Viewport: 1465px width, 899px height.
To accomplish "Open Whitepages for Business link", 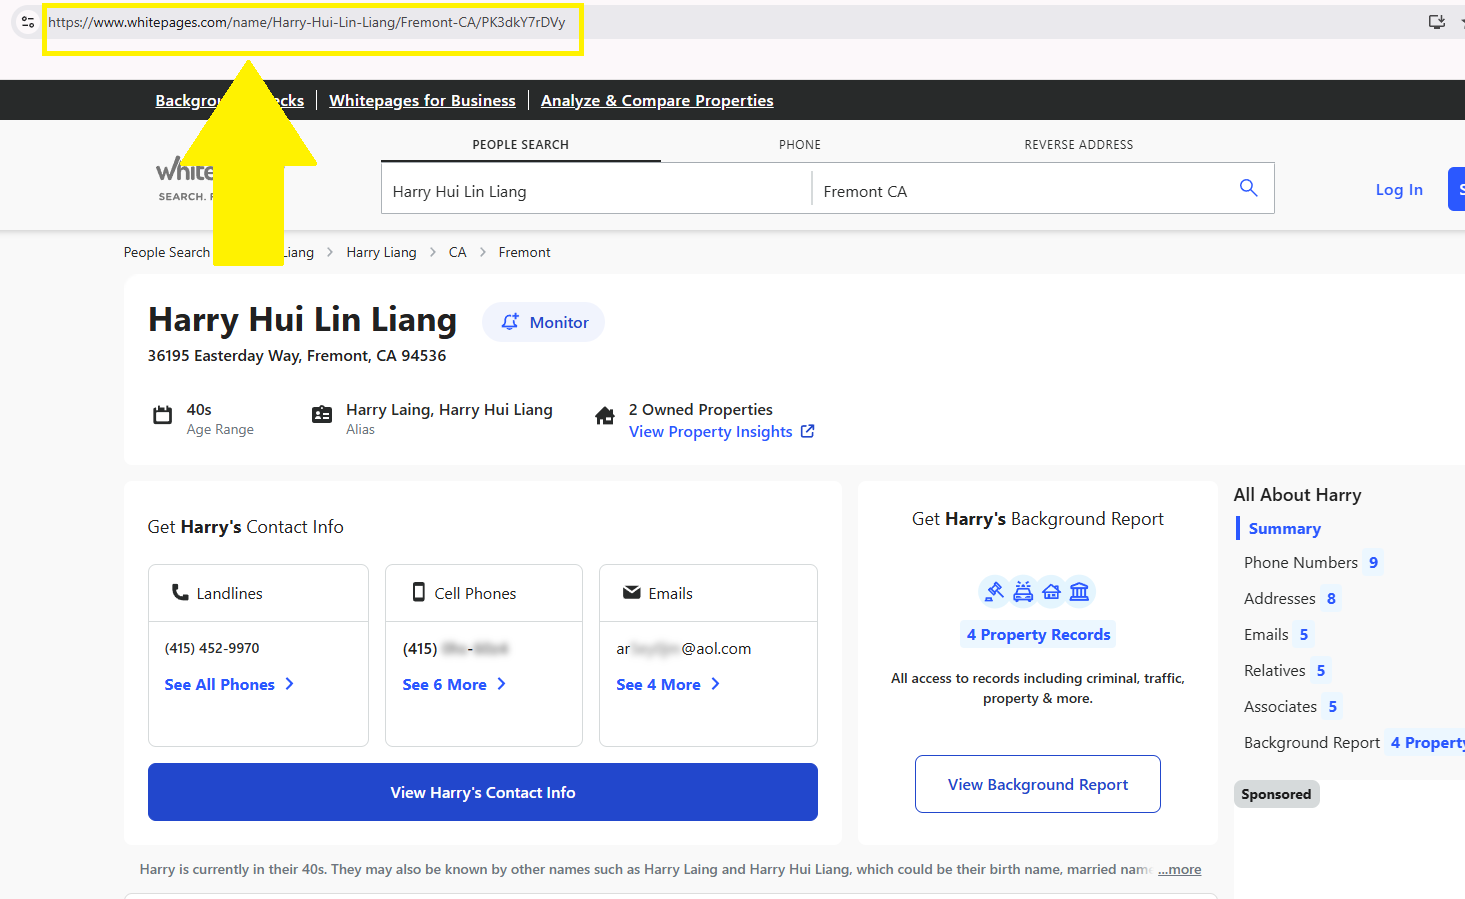I will tap(422, 100).
